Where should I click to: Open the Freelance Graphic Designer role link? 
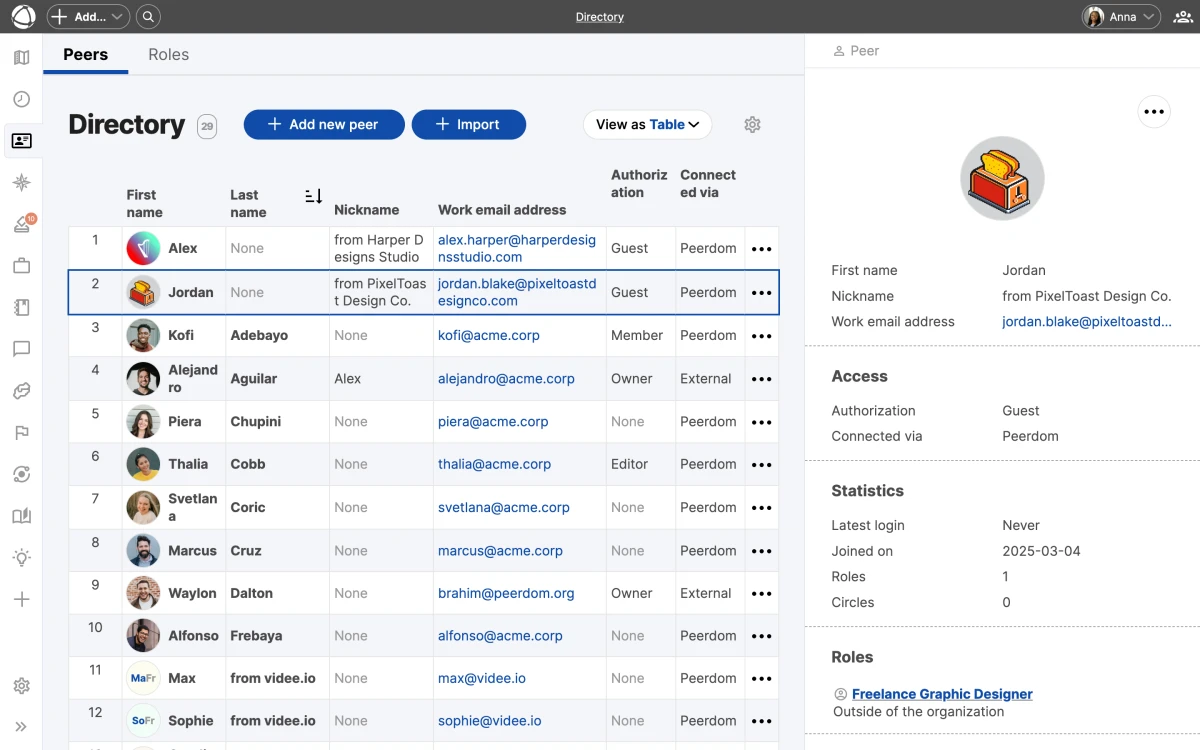[x=940, y=694]
